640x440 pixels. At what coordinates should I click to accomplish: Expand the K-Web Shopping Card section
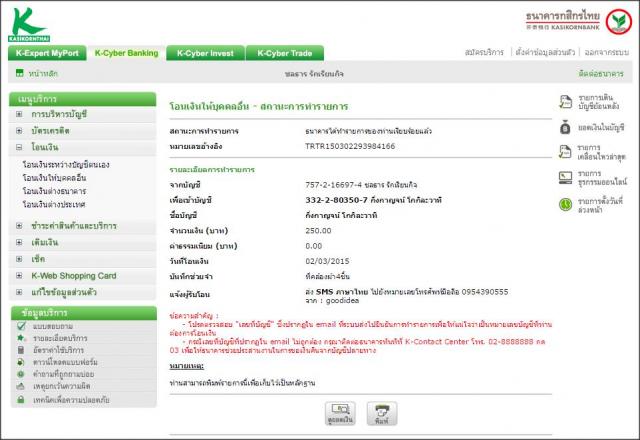(19, 275)
